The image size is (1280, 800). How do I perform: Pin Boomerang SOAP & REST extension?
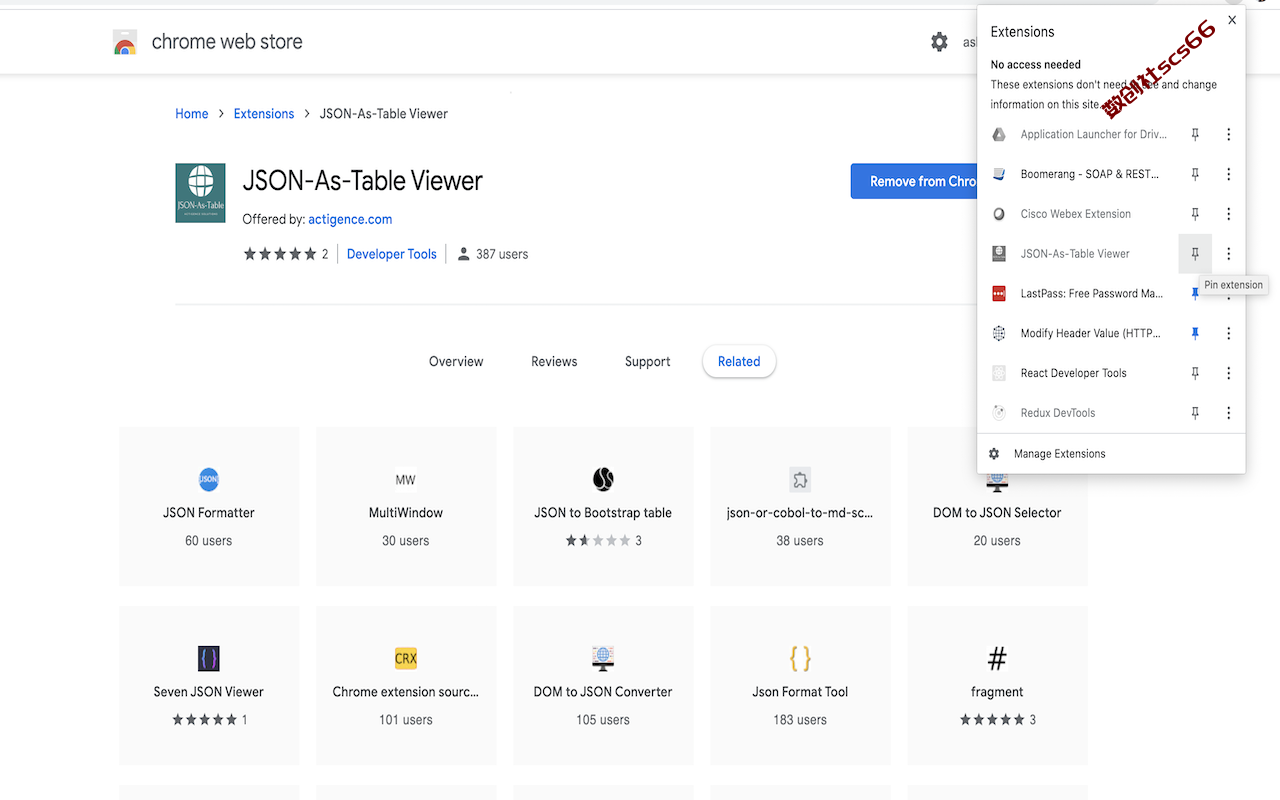(1195, 174)
